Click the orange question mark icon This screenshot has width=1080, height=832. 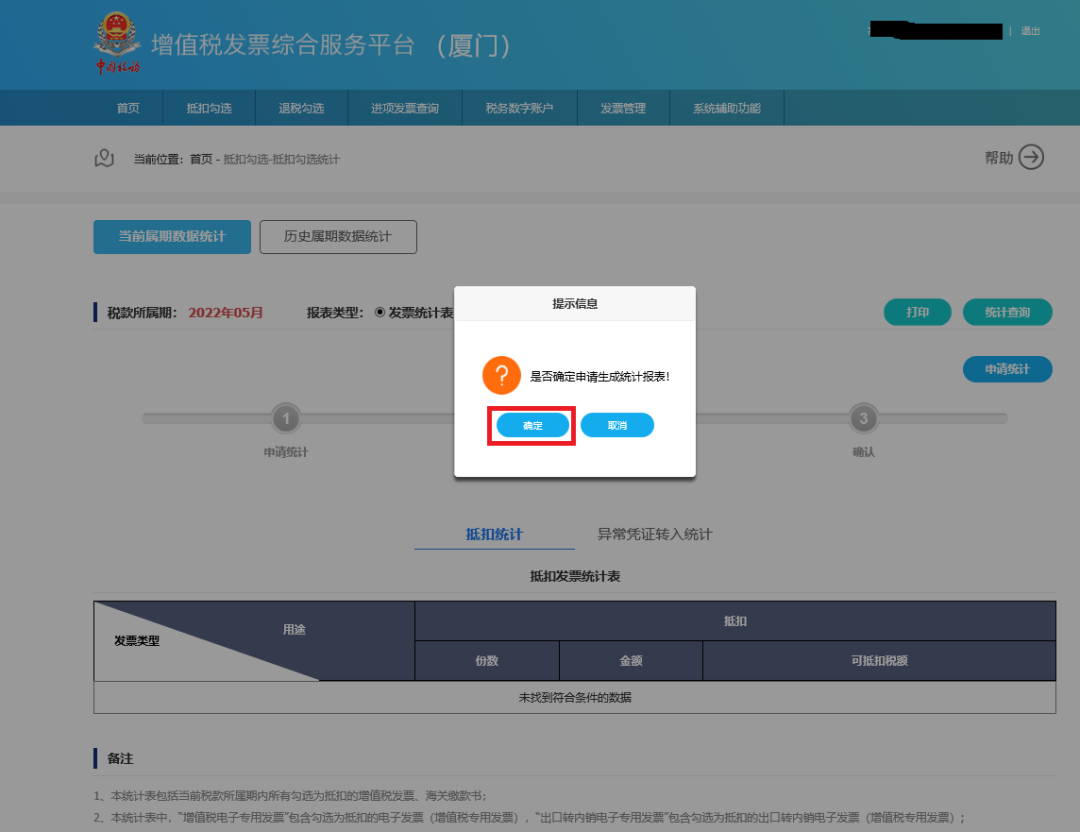[x=501, y=376]
